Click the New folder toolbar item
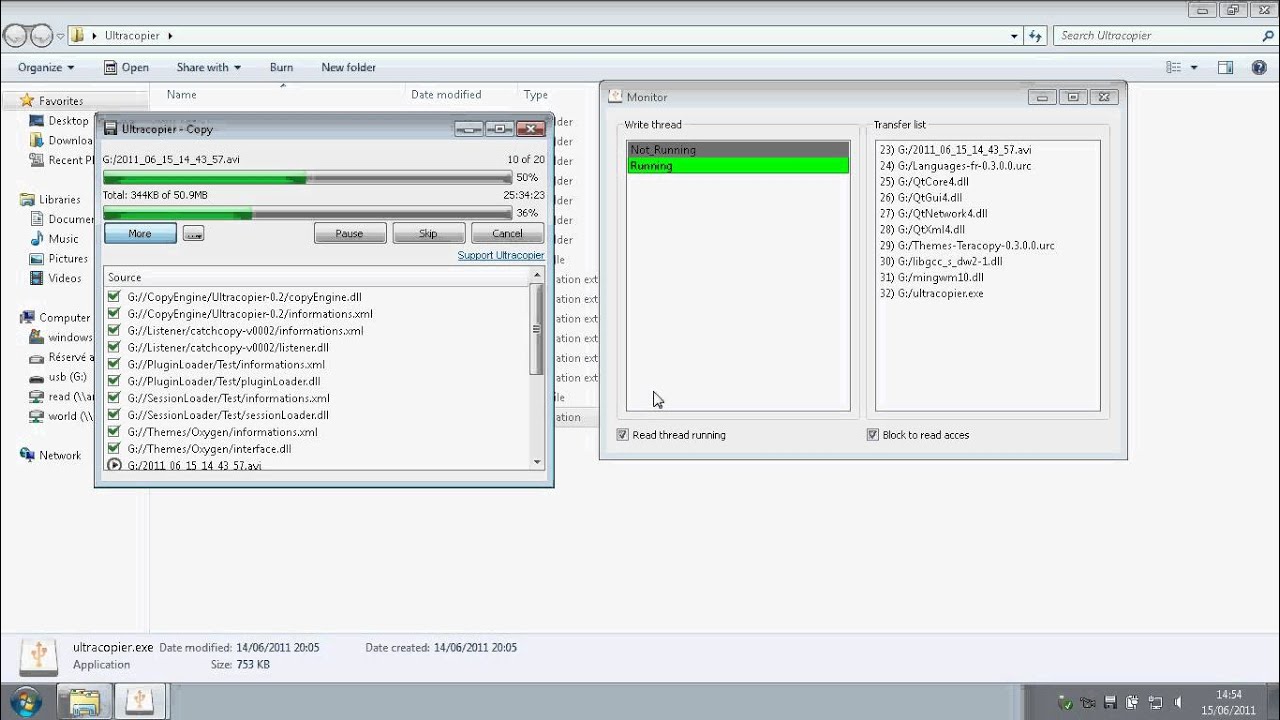 348,68
